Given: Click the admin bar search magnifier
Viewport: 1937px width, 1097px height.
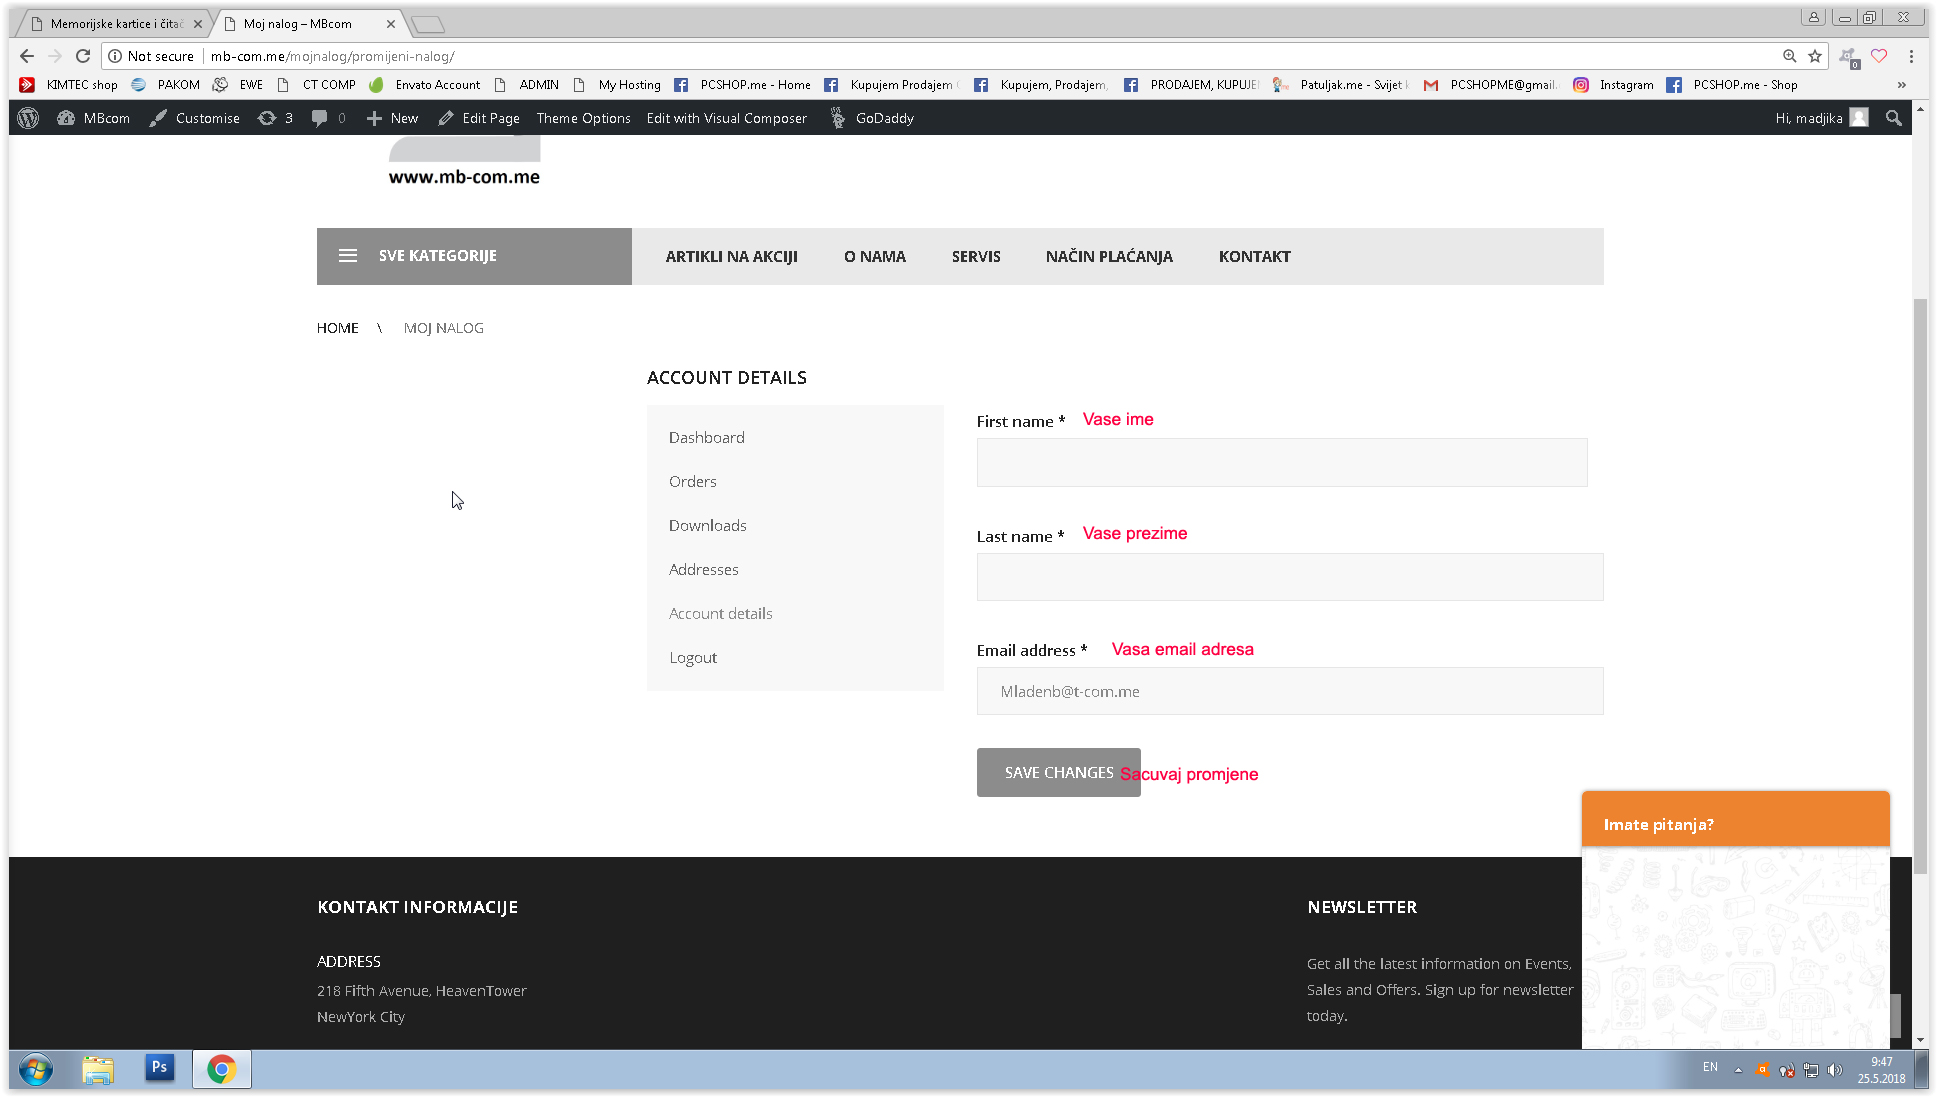Looking at the screenshot, I should click(x=1893, y=118).
